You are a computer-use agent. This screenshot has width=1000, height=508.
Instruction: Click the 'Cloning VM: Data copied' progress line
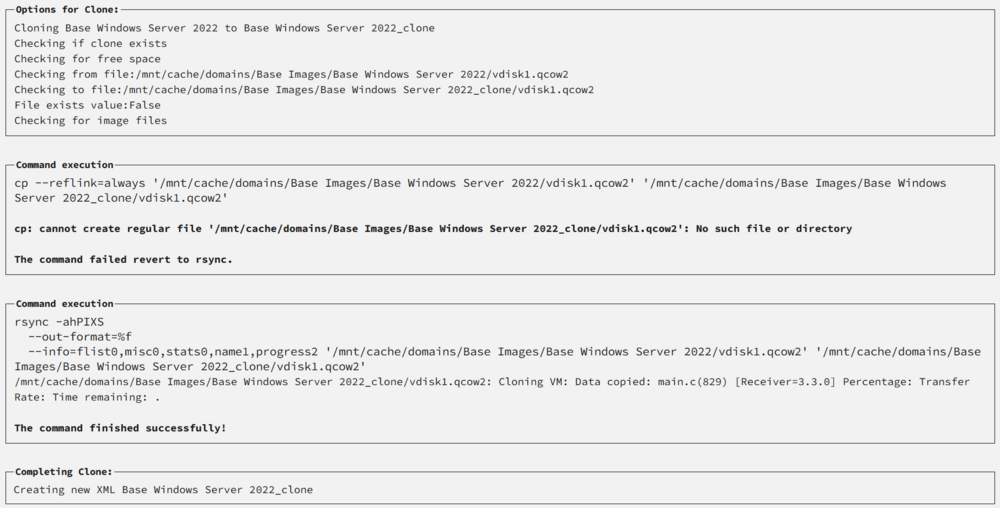[x=492, y=389]
